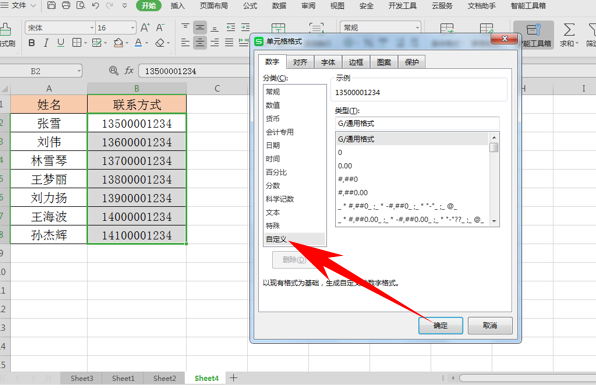
Task: Switch to the Border tab in dialog
Action: coord(356,62)
